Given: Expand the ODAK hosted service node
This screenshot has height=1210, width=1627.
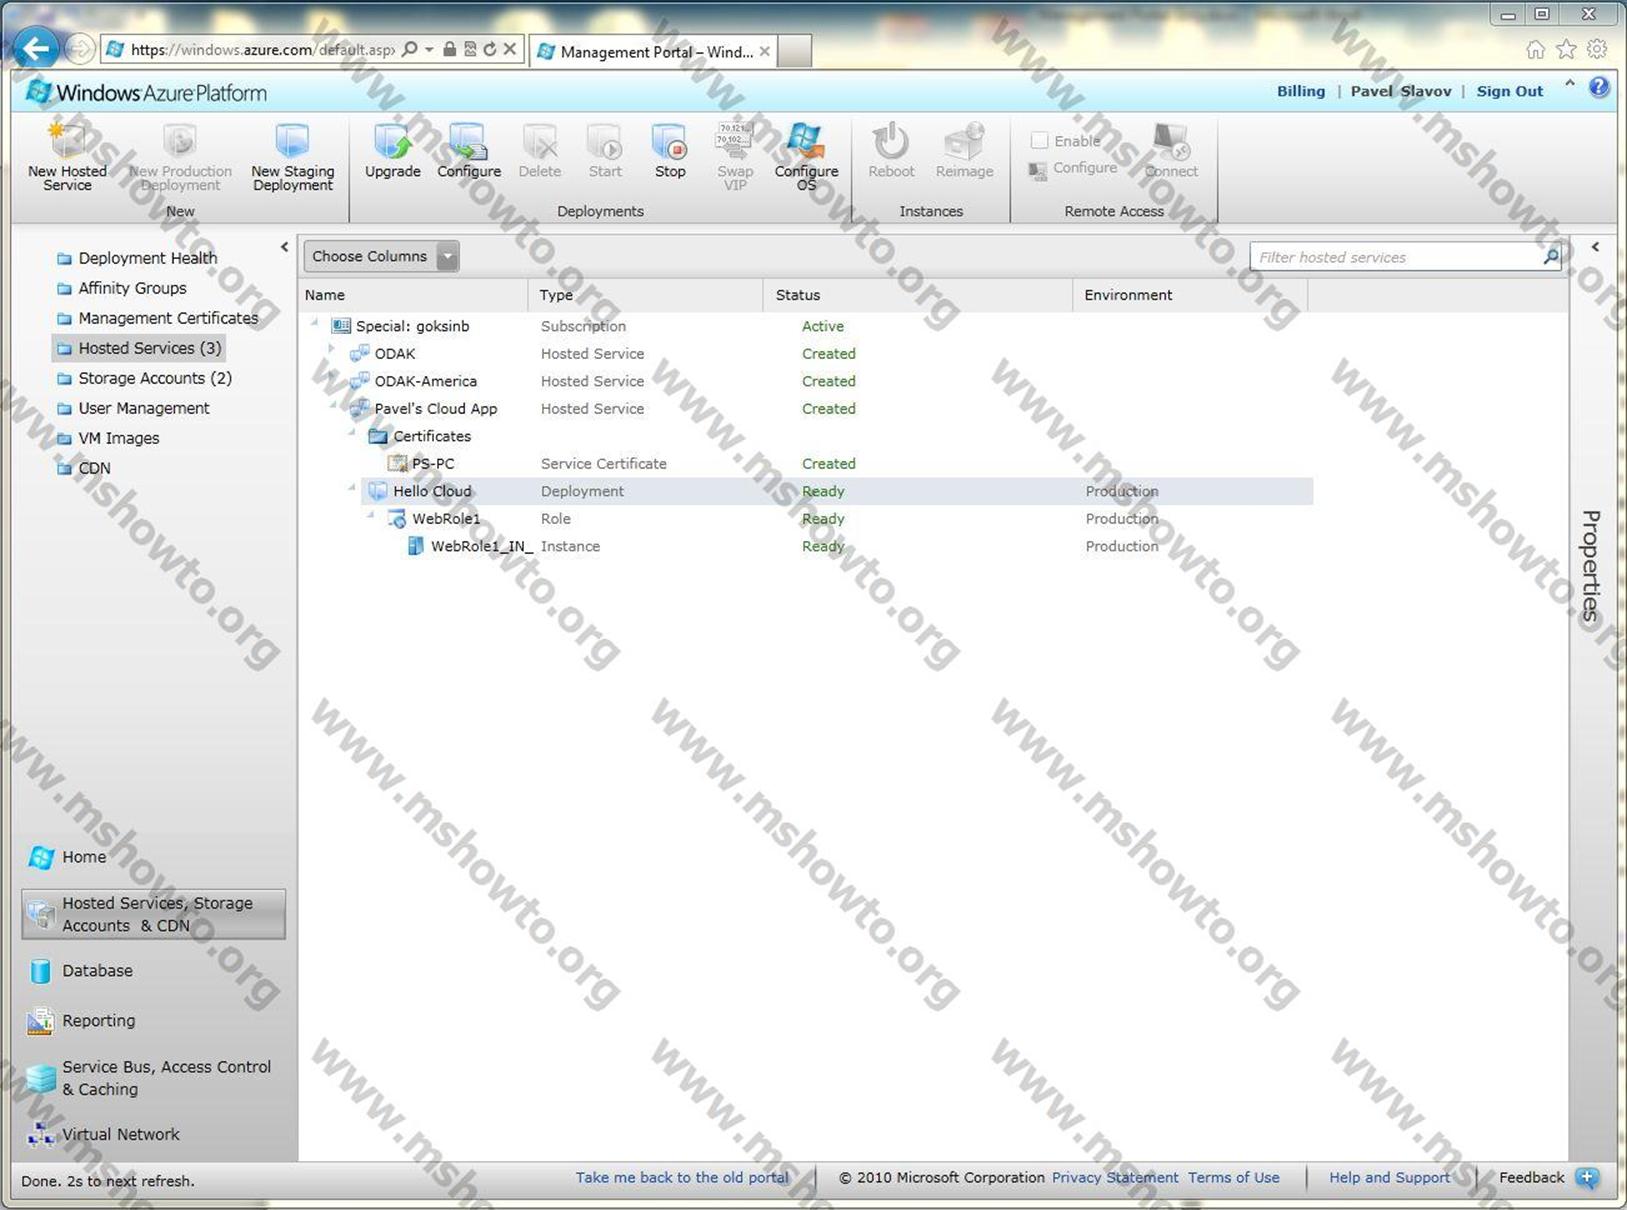Looking at the screenshot, I should point(332,350).
